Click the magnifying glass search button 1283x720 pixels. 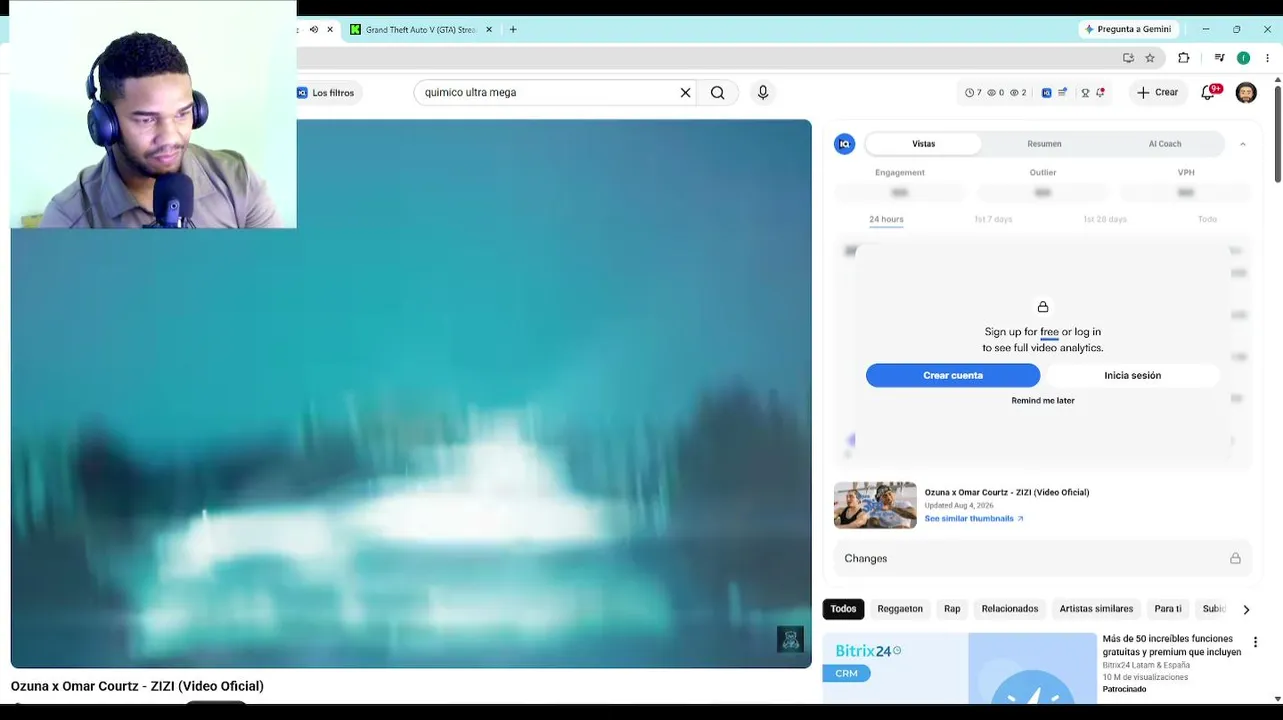(718, 92)
